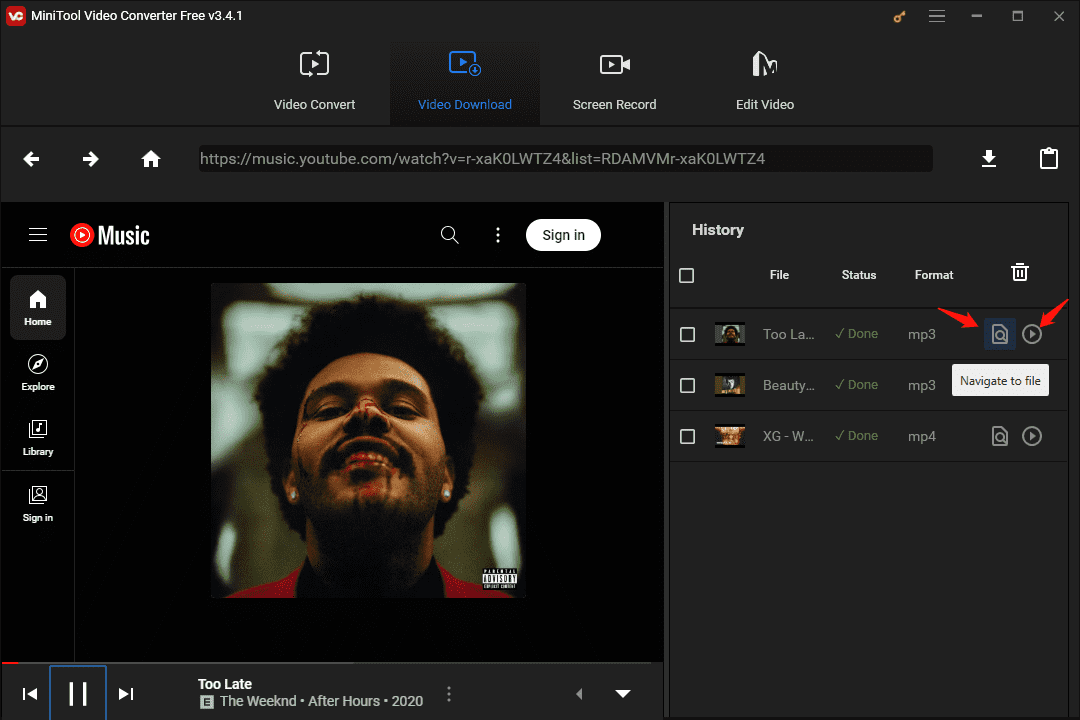Click the XG - W... file thumbnail

tap(730, 436)
